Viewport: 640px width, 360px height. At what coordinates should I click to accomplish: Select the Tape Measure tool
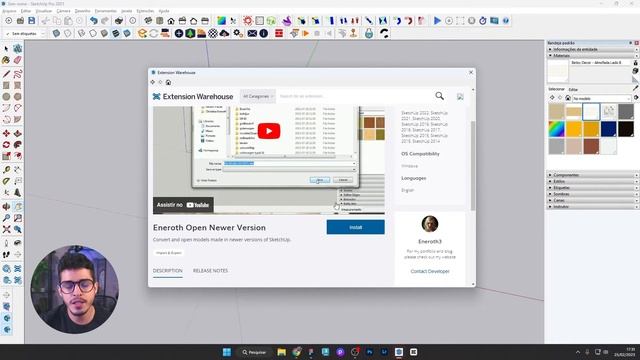[x=6, y=170]
